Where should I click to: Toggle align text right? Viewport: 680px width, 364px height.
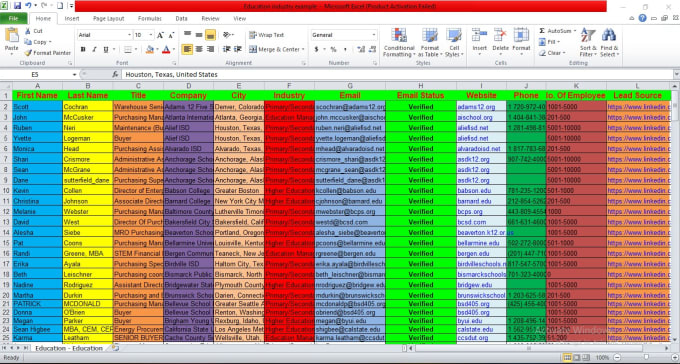click(211, 49)
